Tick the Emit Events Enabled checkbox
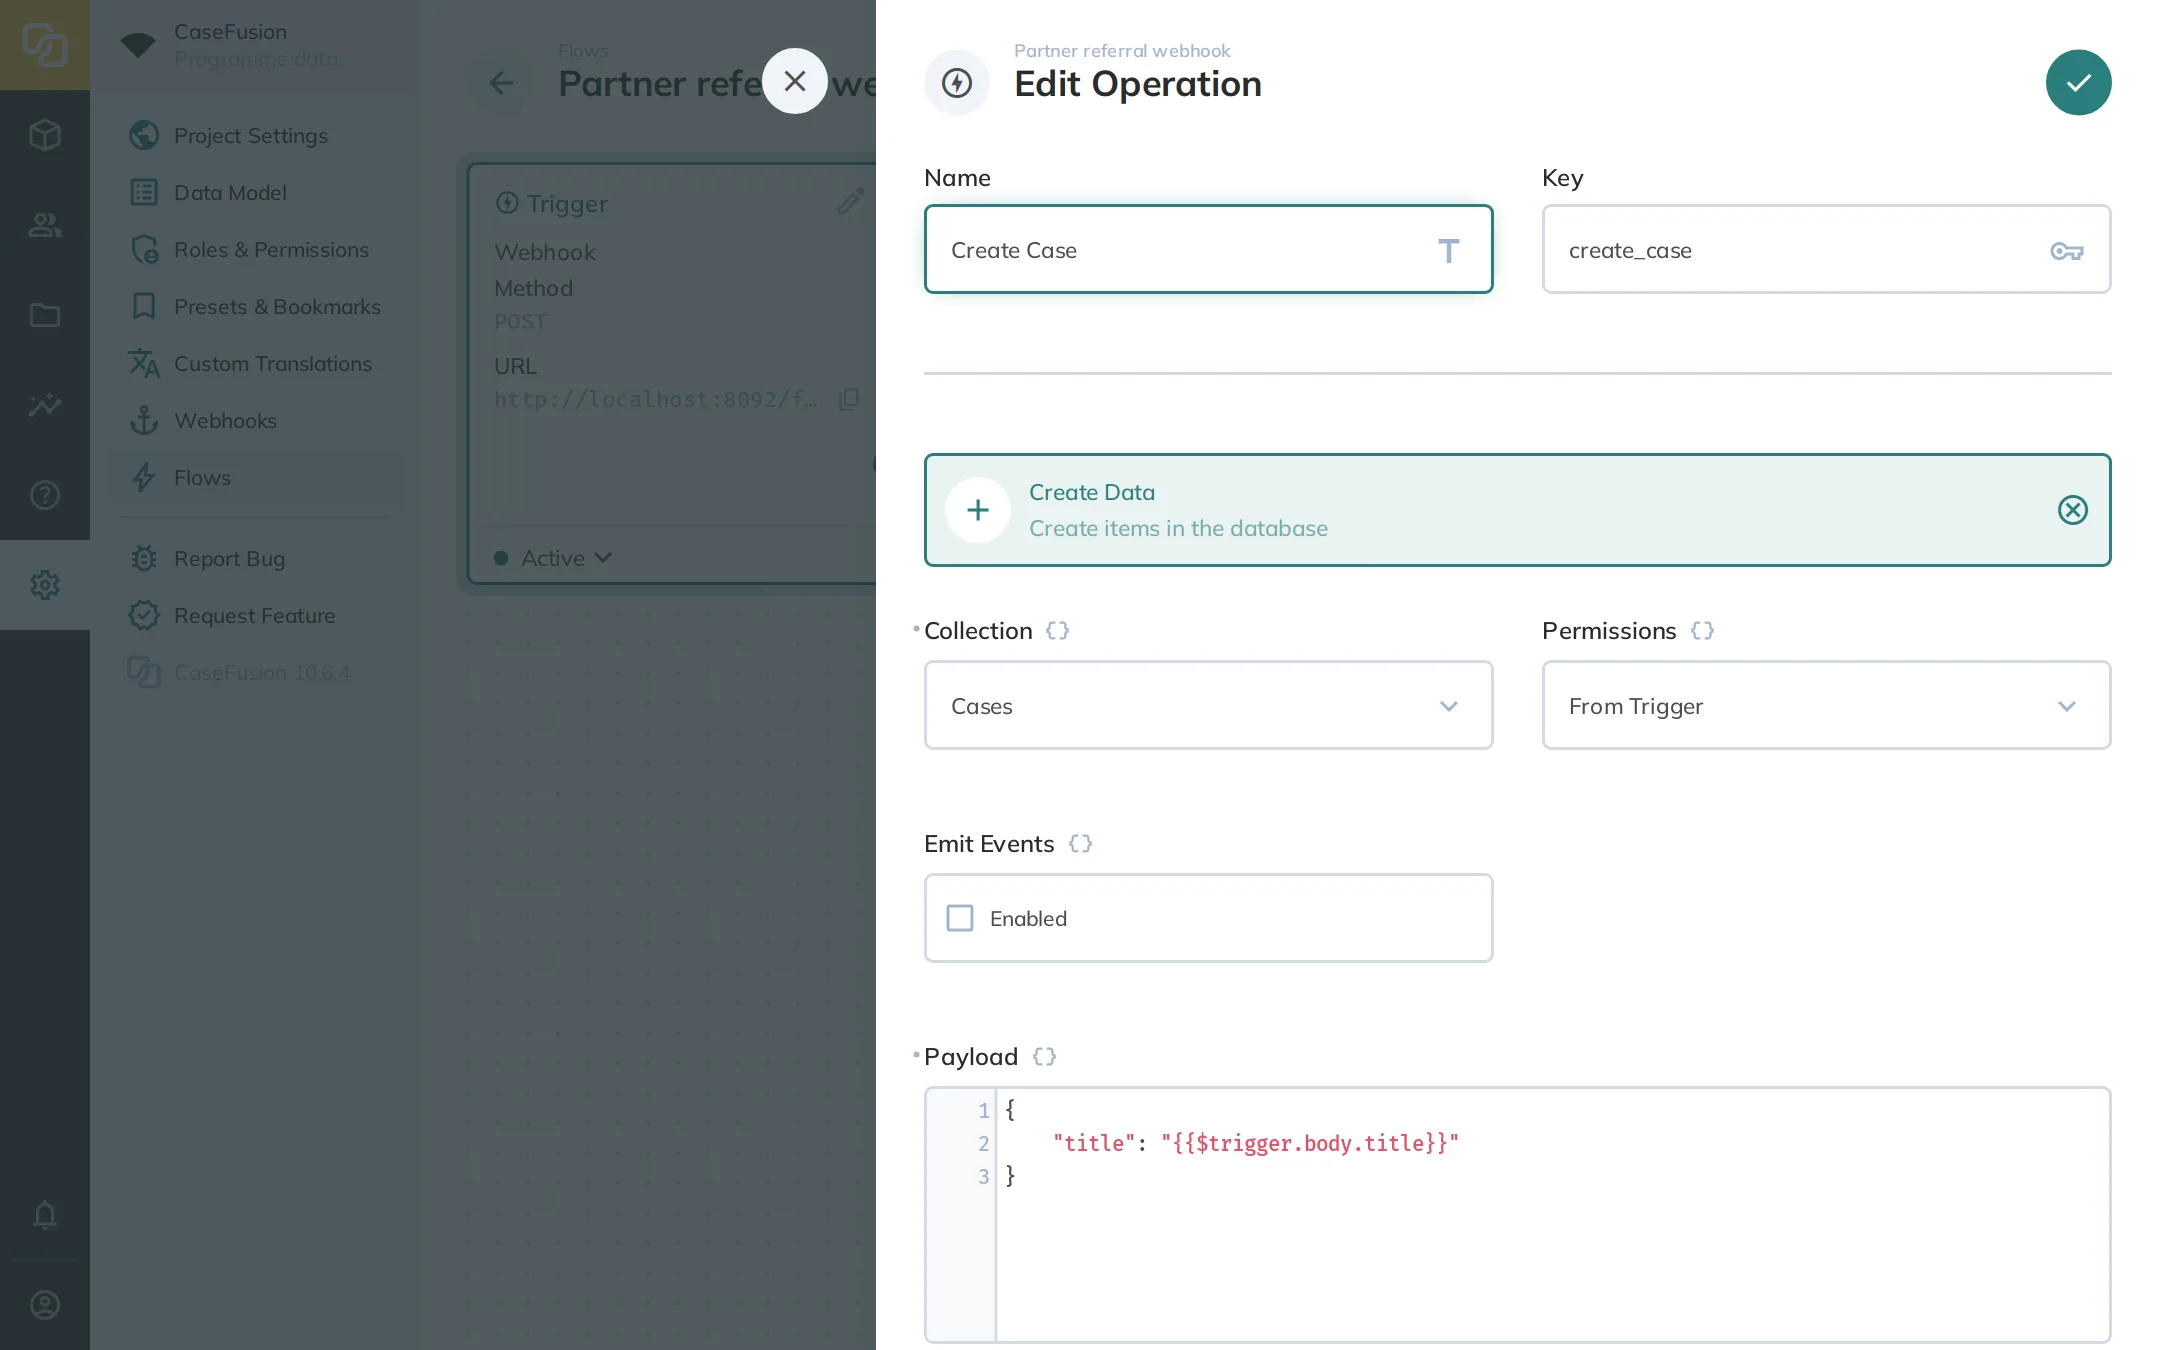This screenshot has height=1350, width=2160. pos(960,918)
